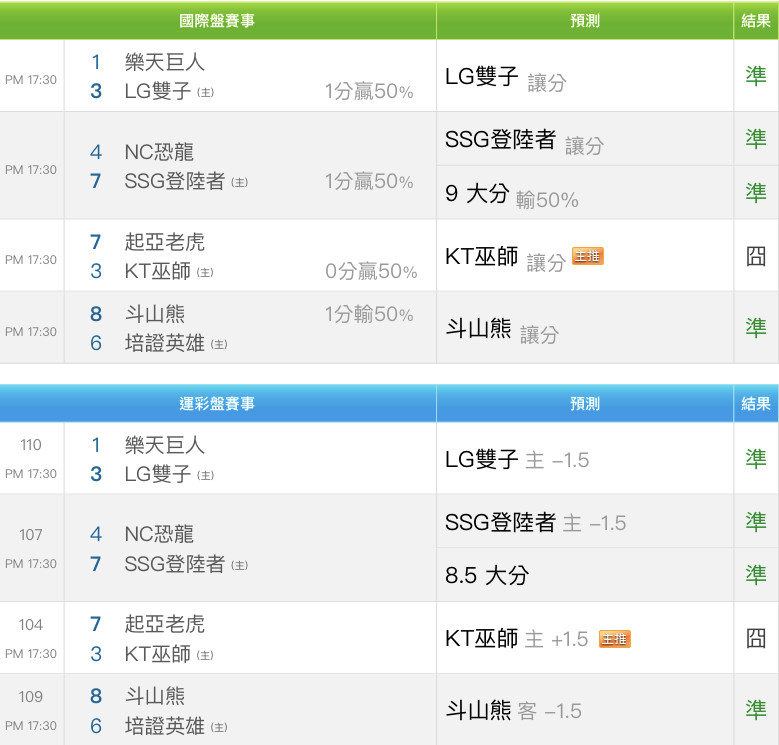Image resolution: width=779 pixels, height=745 pixels.
Task: Click game number 110 in the lottery table
Action: click(x=31, y=445)
